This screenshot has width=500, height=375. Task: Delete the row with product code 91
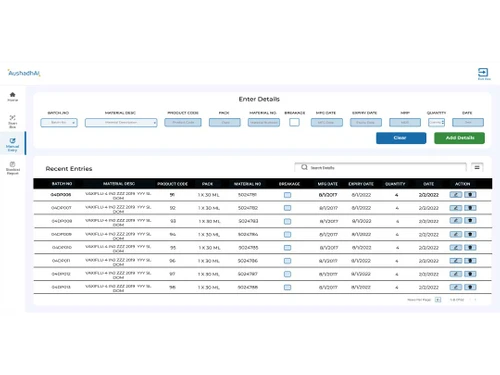coord(470,194)
